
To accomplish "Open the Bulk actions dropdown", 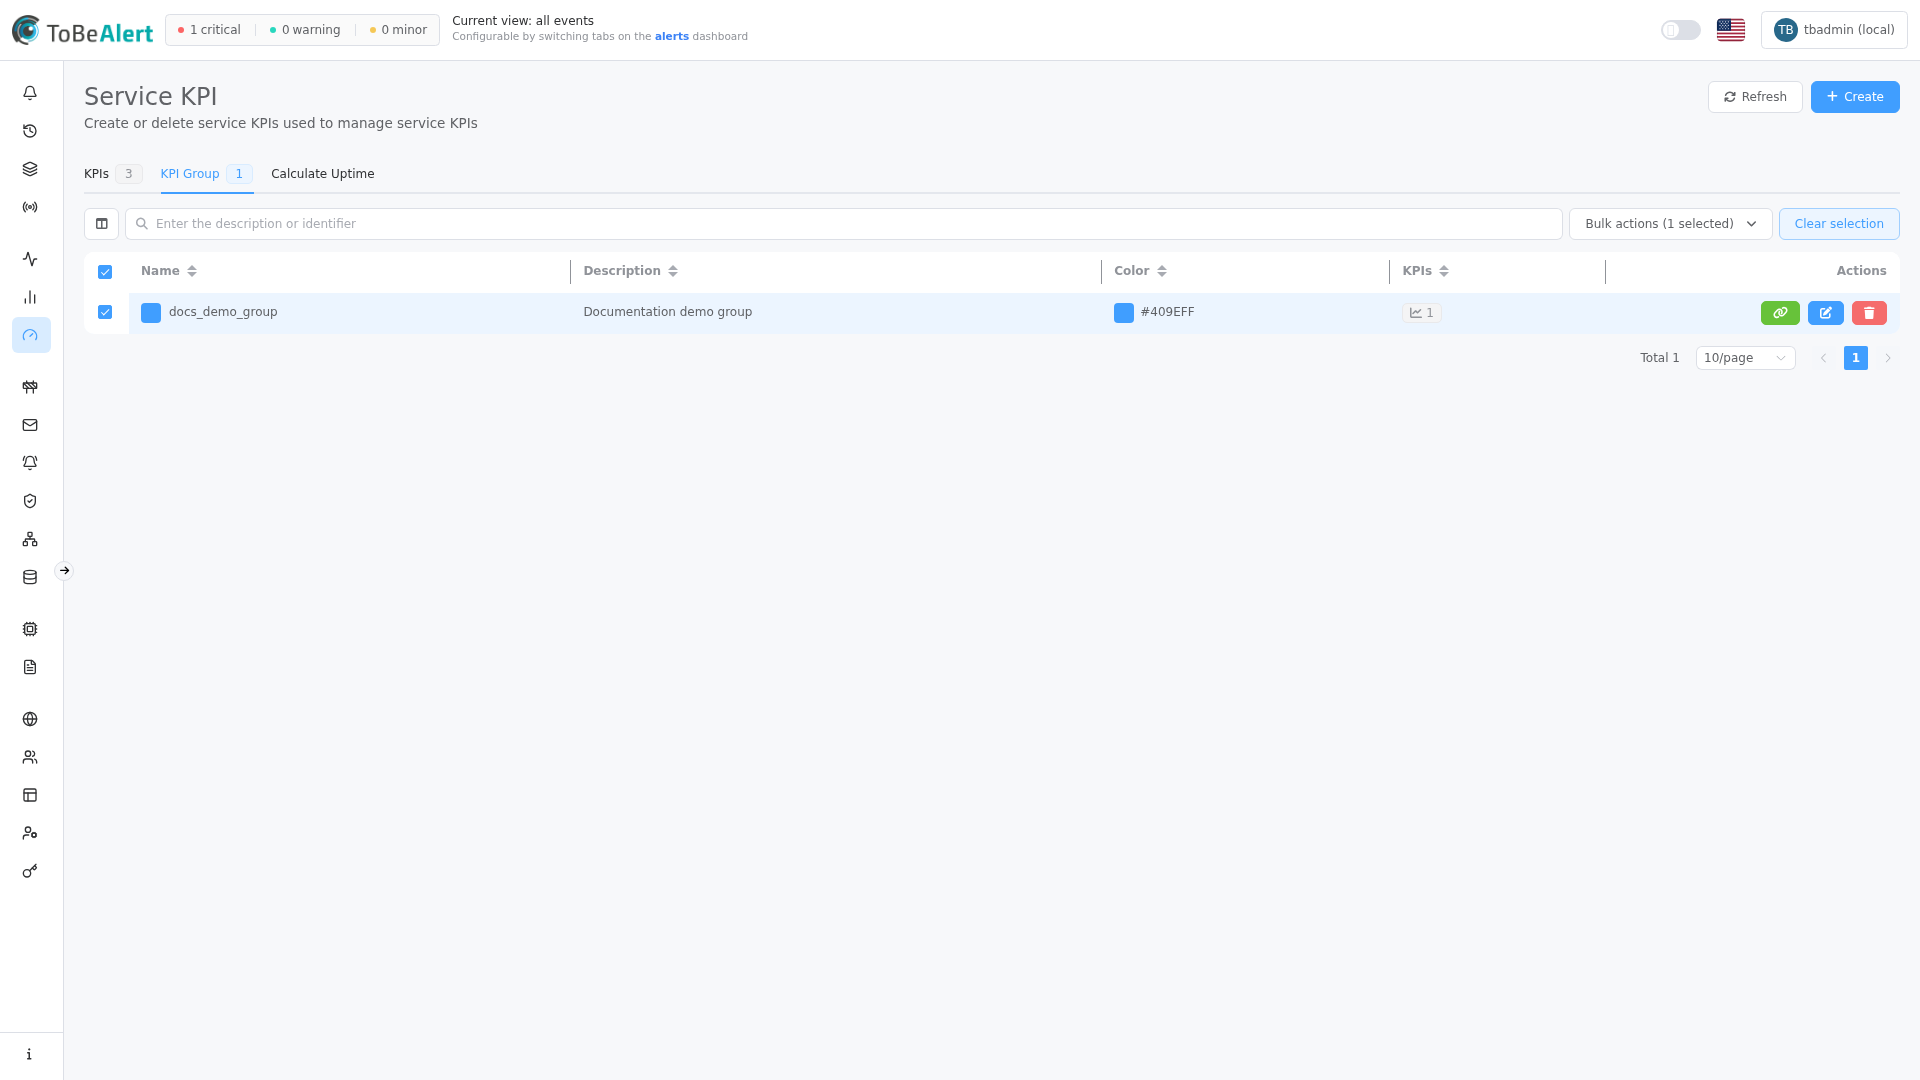I will pyautogui.click(x=1670, y=224).
